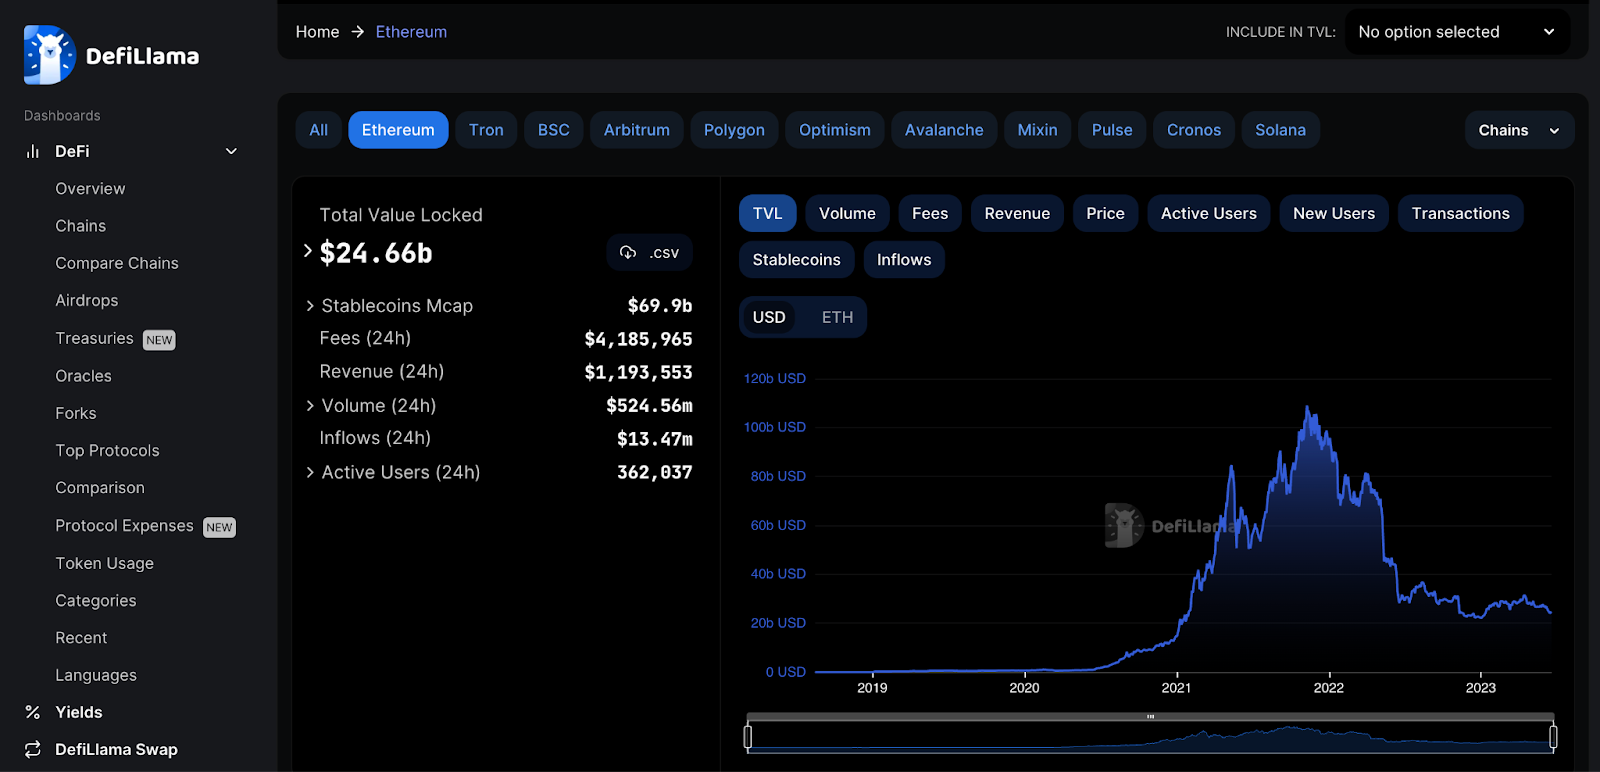Open the Treasuries page

[x=94, y=338]
